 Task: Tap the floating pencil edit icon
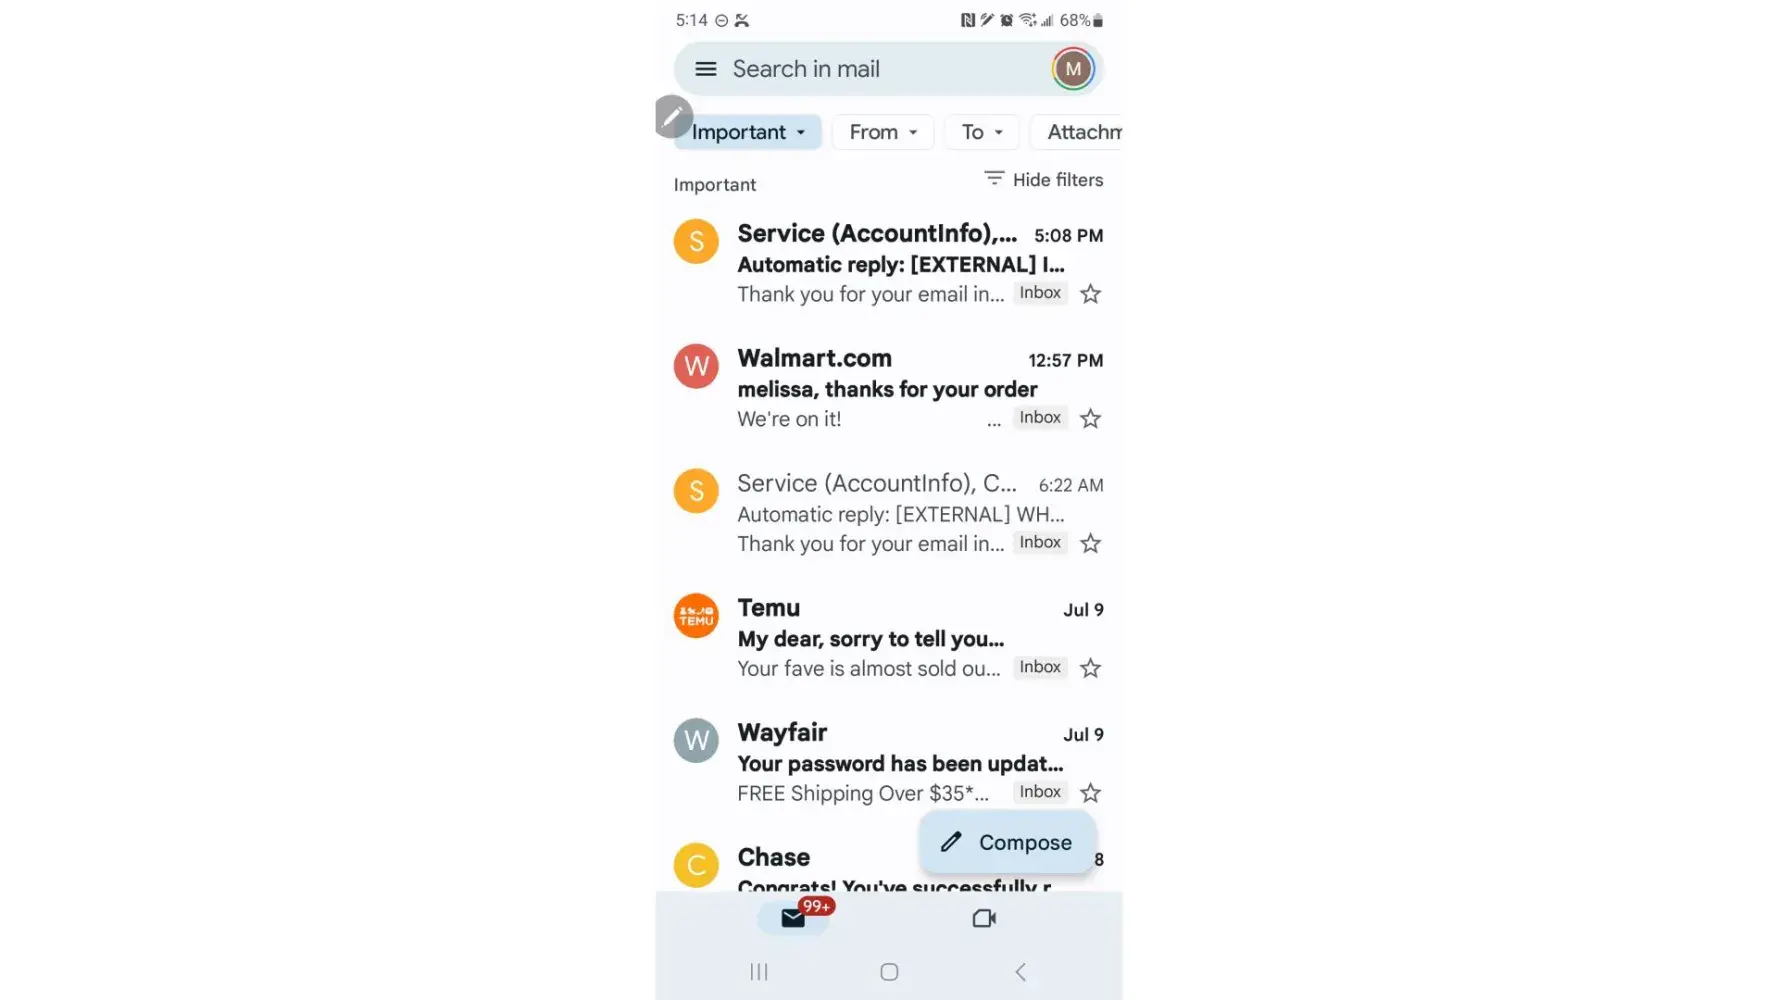click(674, 116)
